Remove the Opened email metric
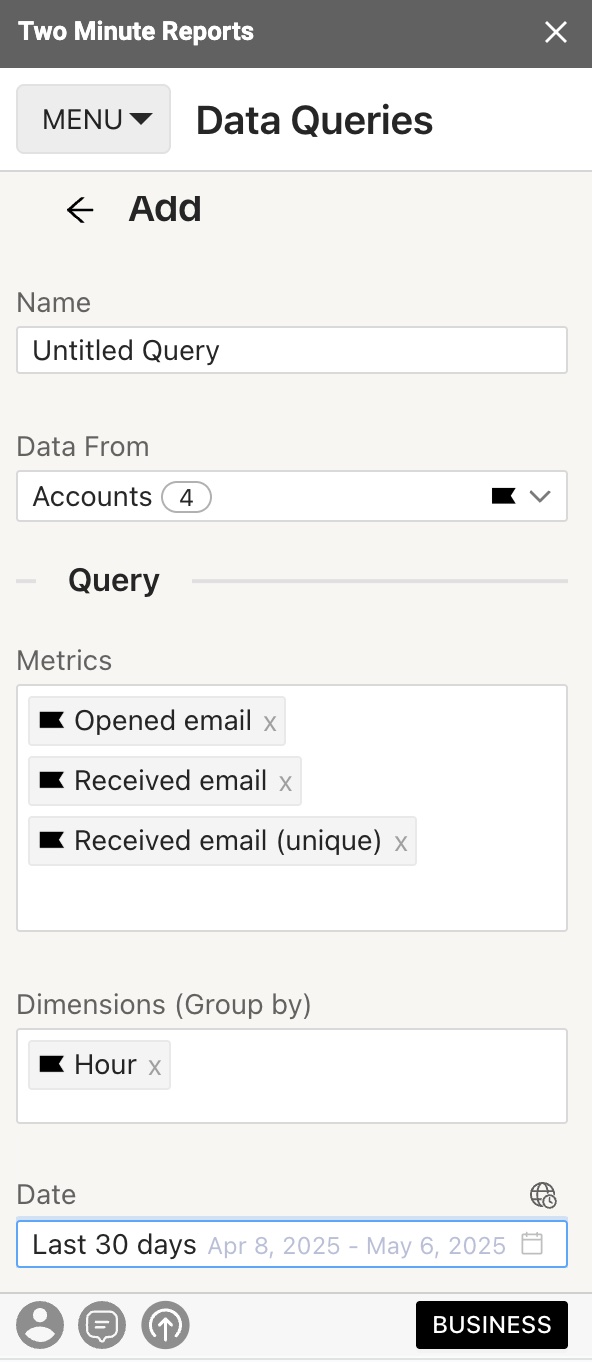 point(270,723)
